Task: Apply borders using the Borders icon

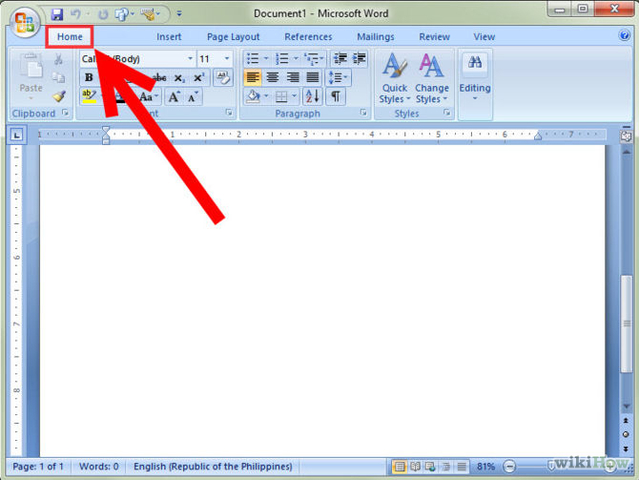Action: pos(281,97)
